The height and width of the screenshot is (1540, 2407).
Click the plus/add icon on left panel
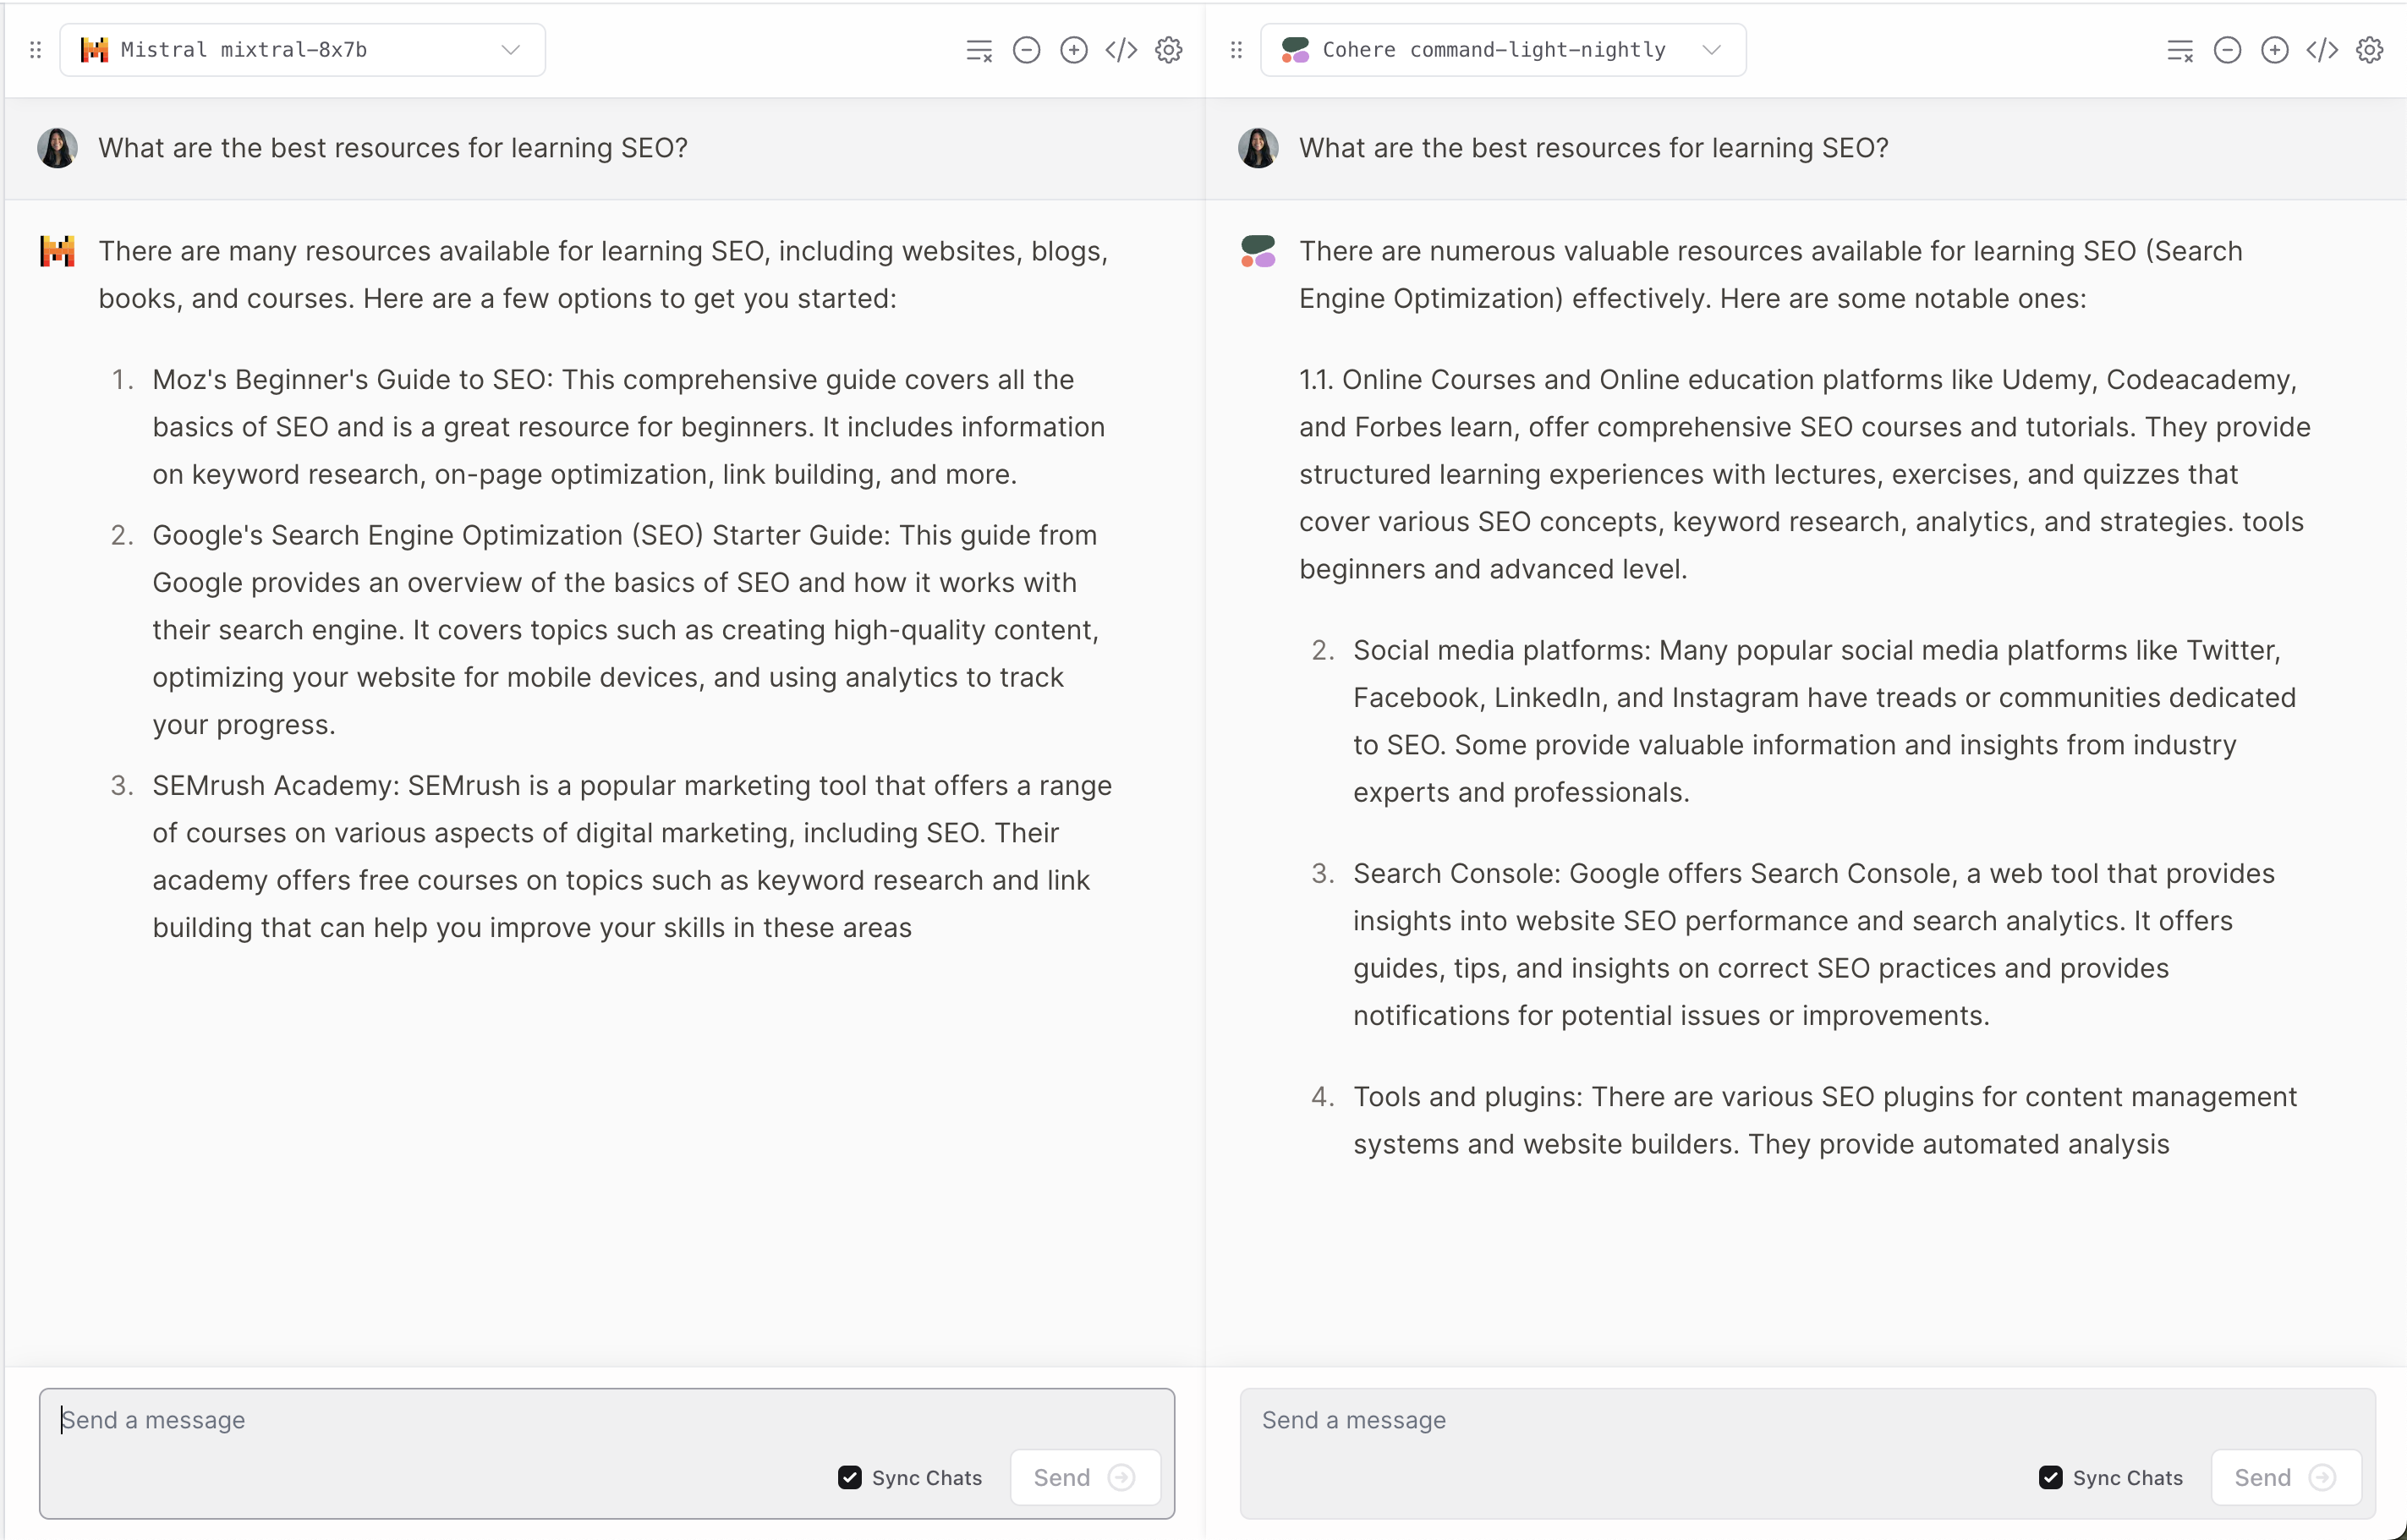coord(1073,47)
